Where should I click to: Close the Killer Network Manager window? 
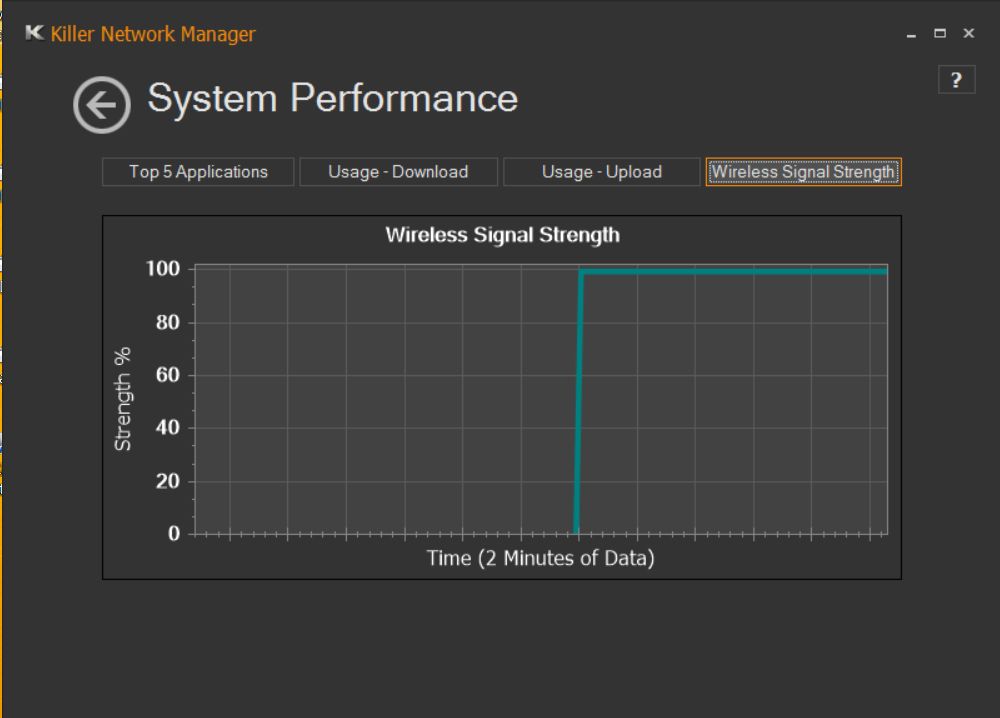[x=969, y=33]
